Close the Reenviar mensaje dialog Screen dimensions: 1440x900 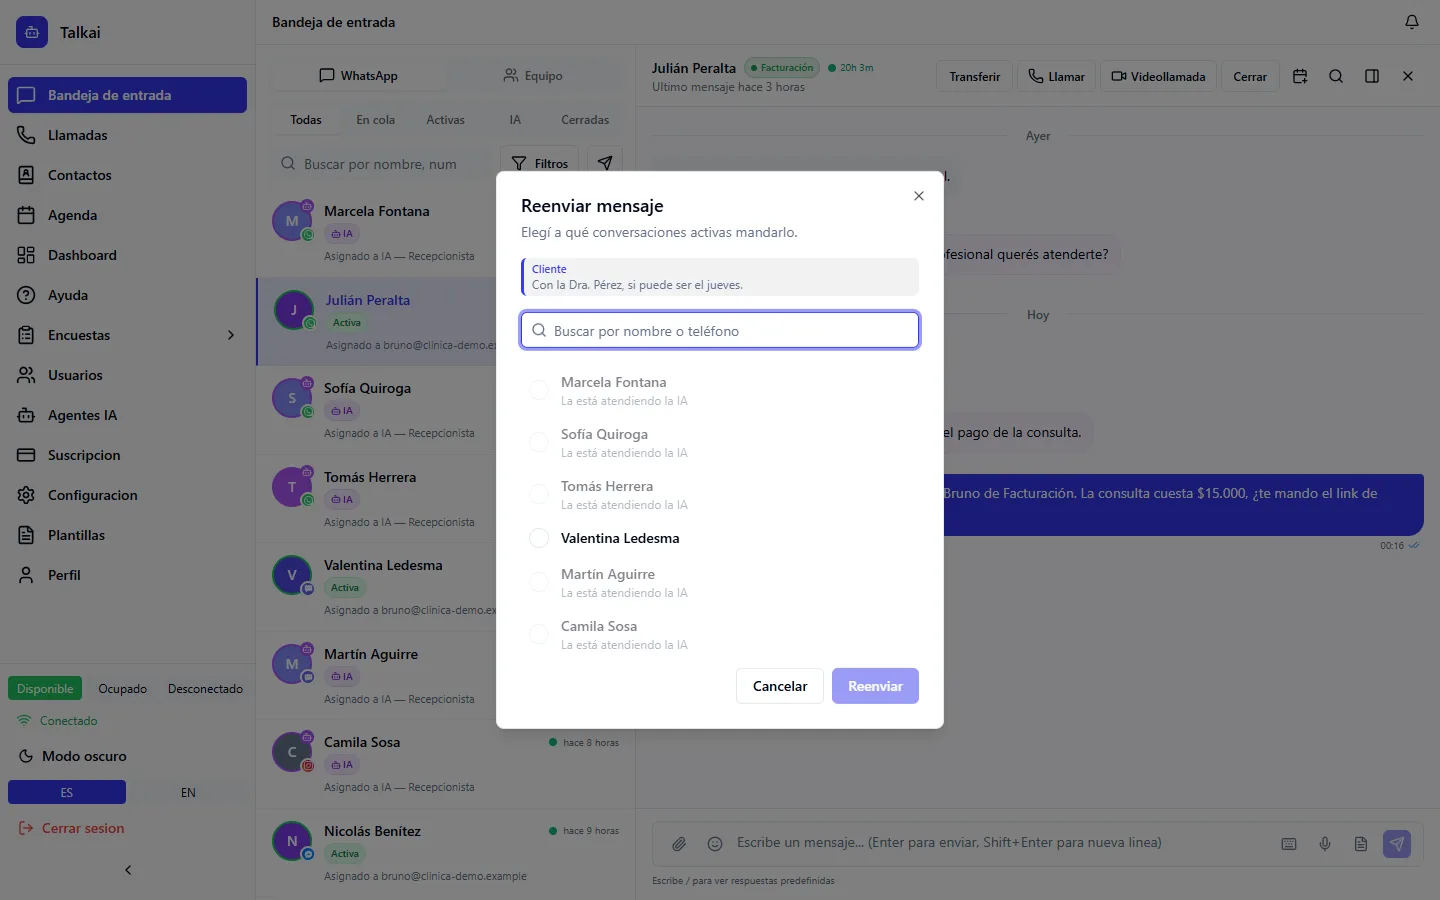coord(919,196)
